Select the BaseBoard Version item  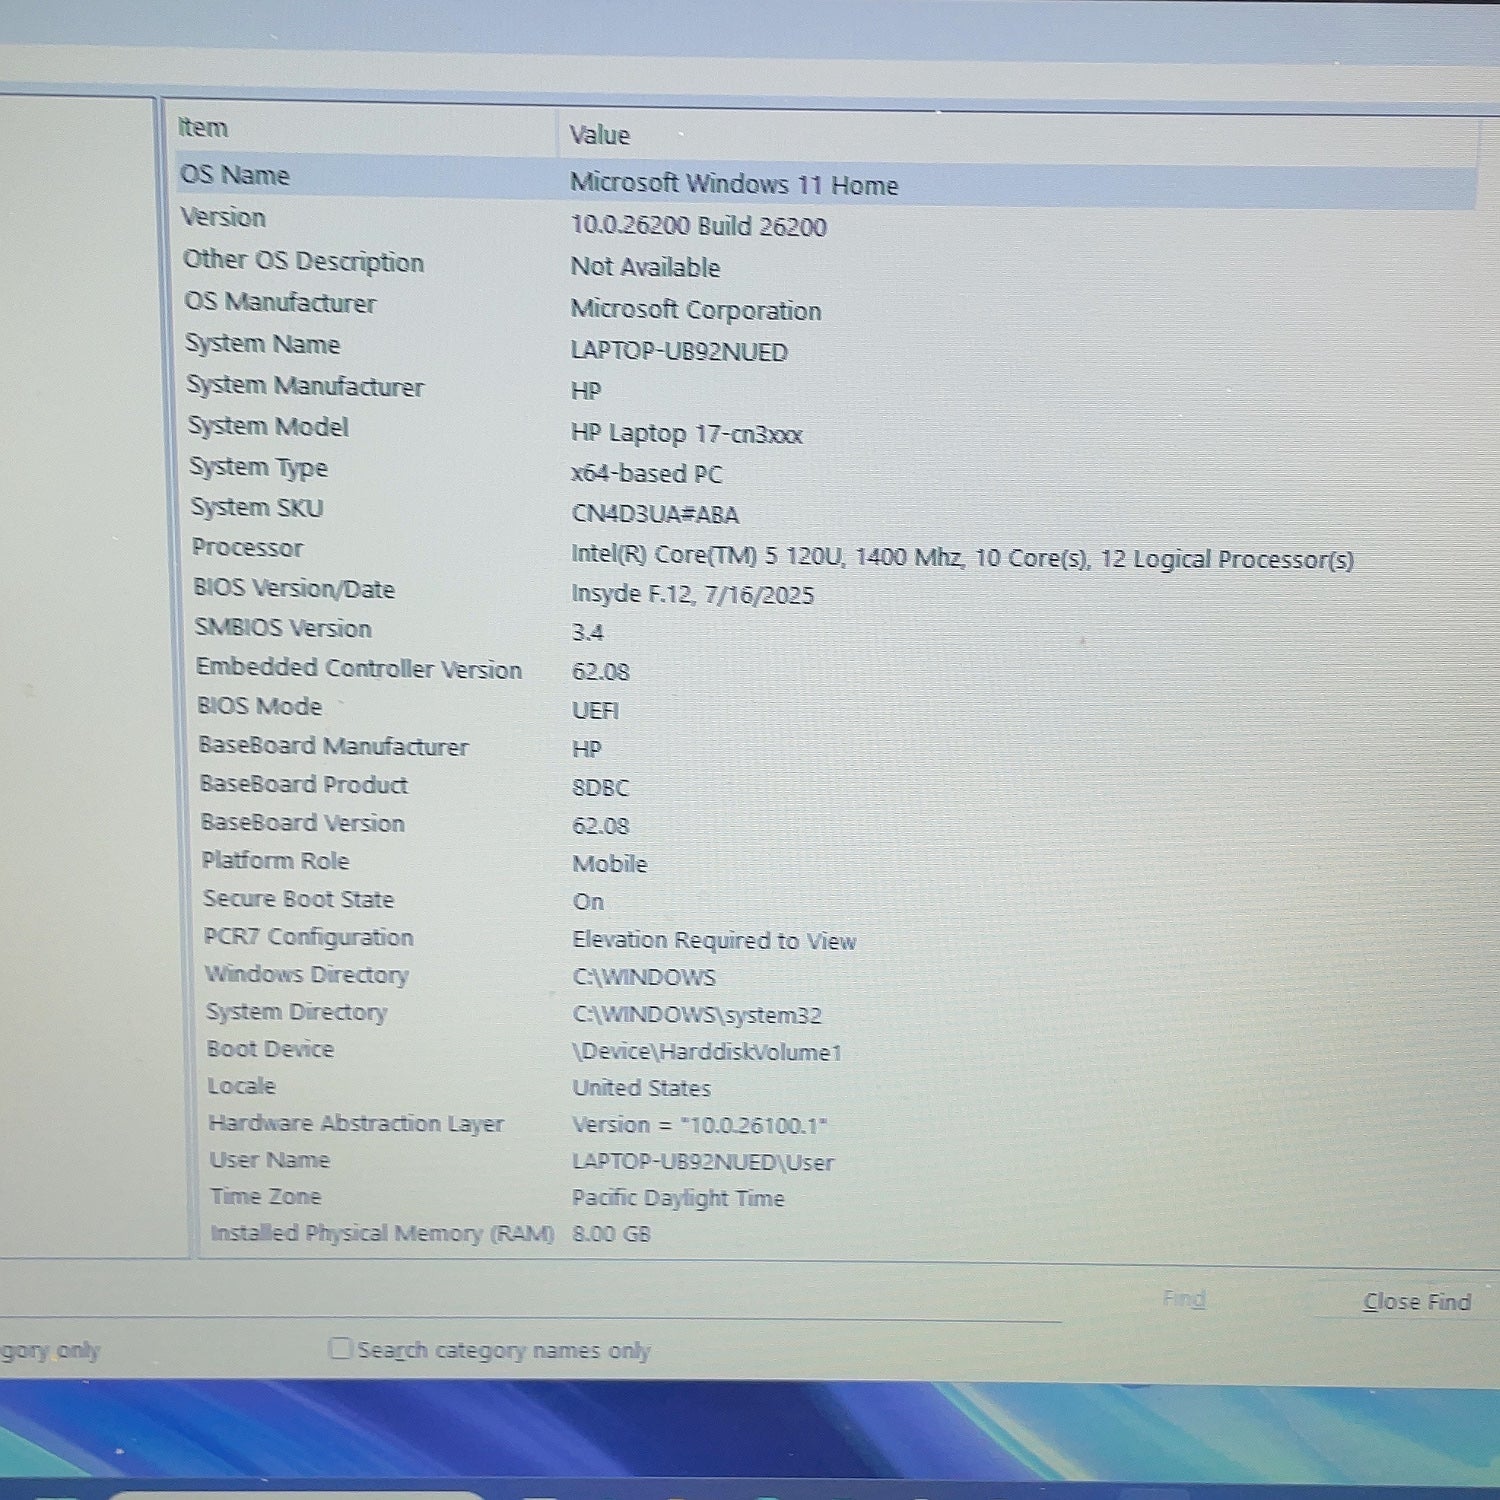[303, 823]
